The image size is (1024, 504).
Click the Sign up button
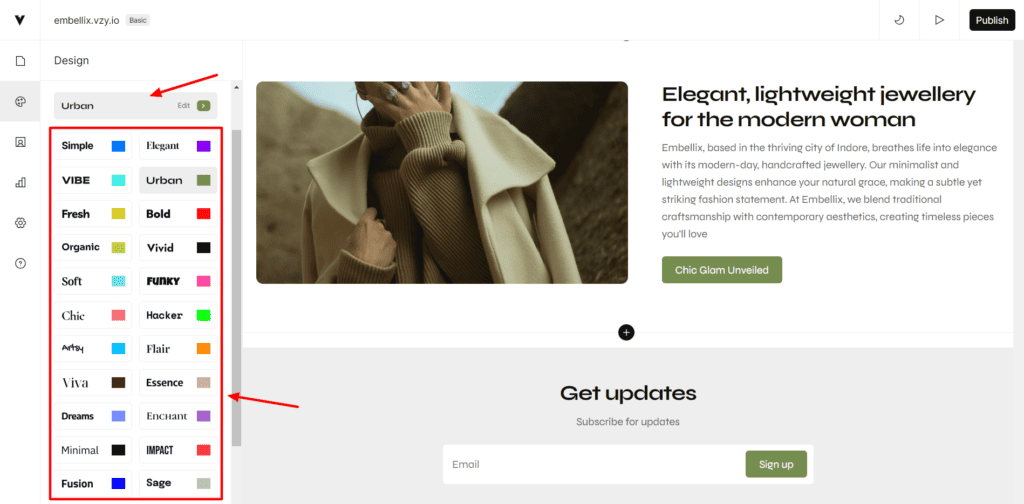coord(776,464)
